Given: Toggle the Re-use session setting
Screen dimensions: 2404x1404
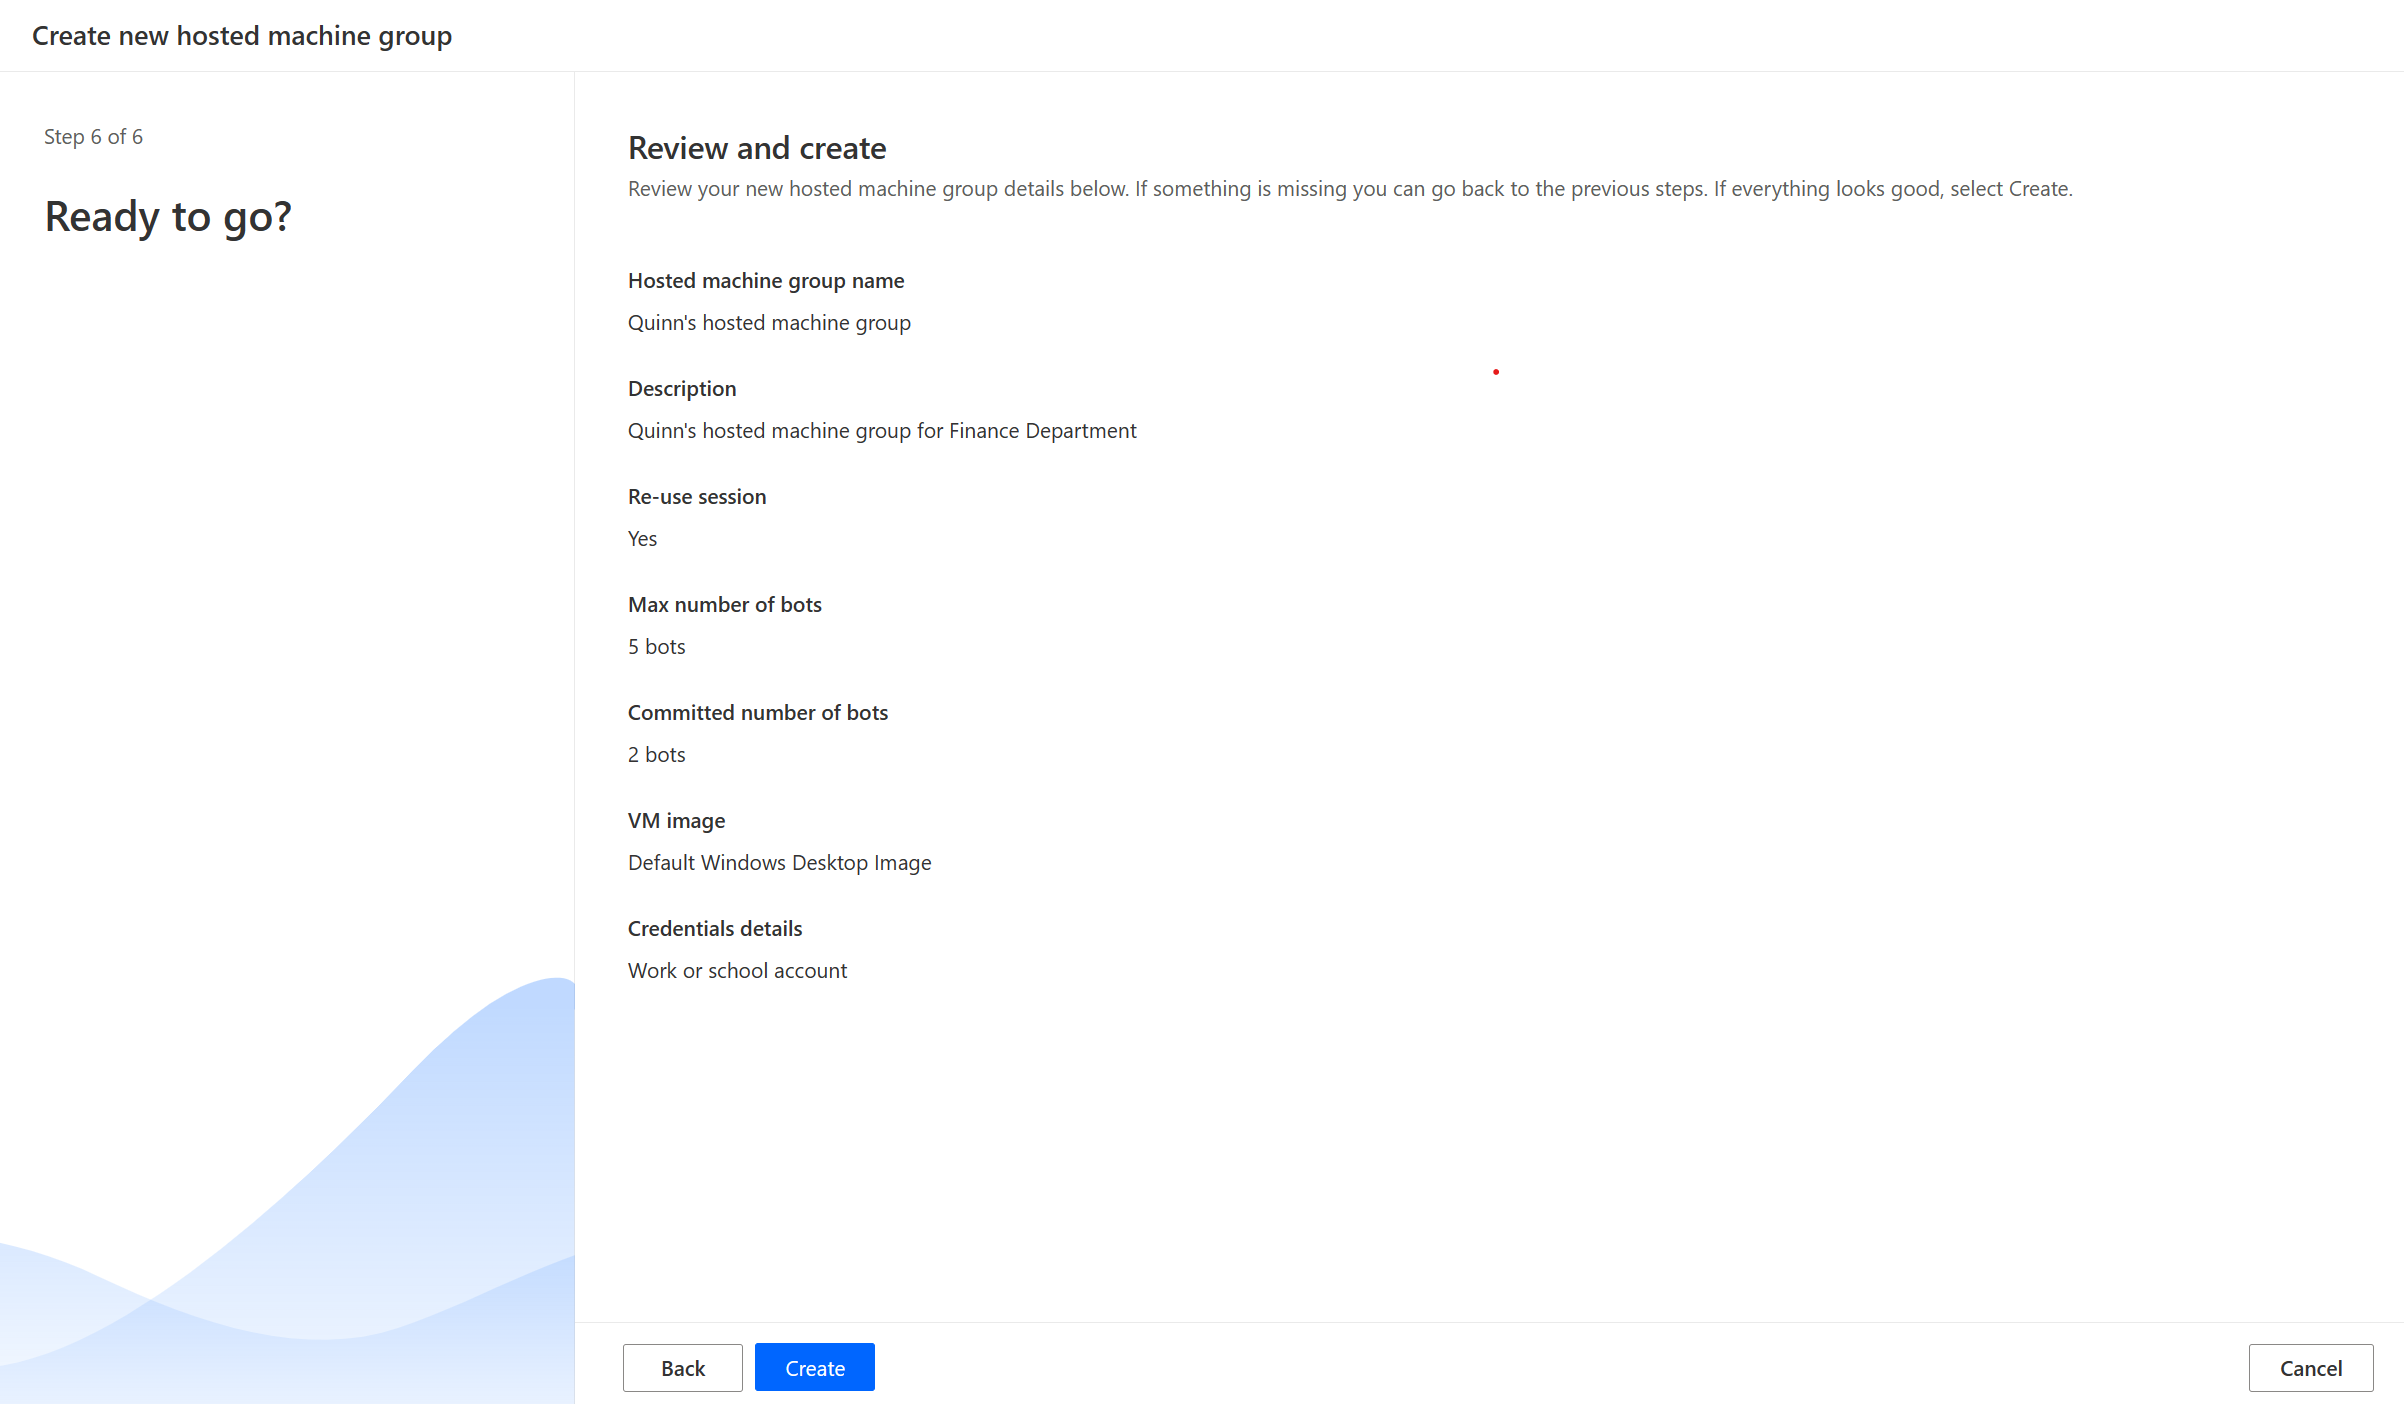Looking at the screenshot, I should click(642, 538).
